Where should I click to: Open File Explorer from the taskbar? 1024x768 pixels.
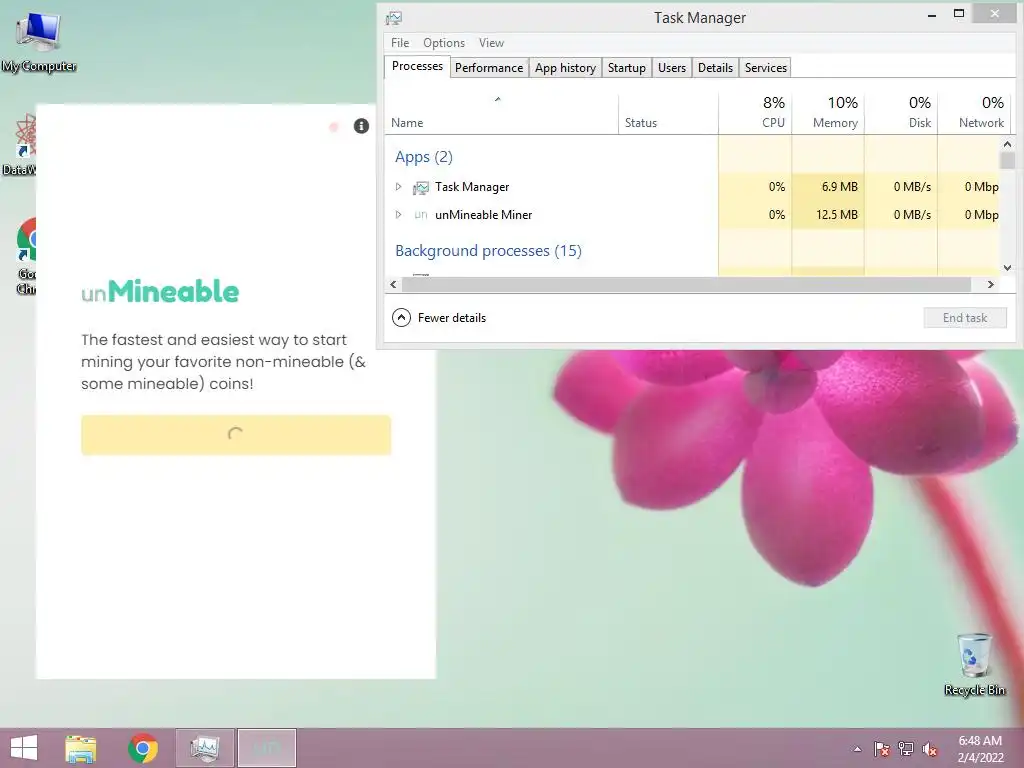81,748
